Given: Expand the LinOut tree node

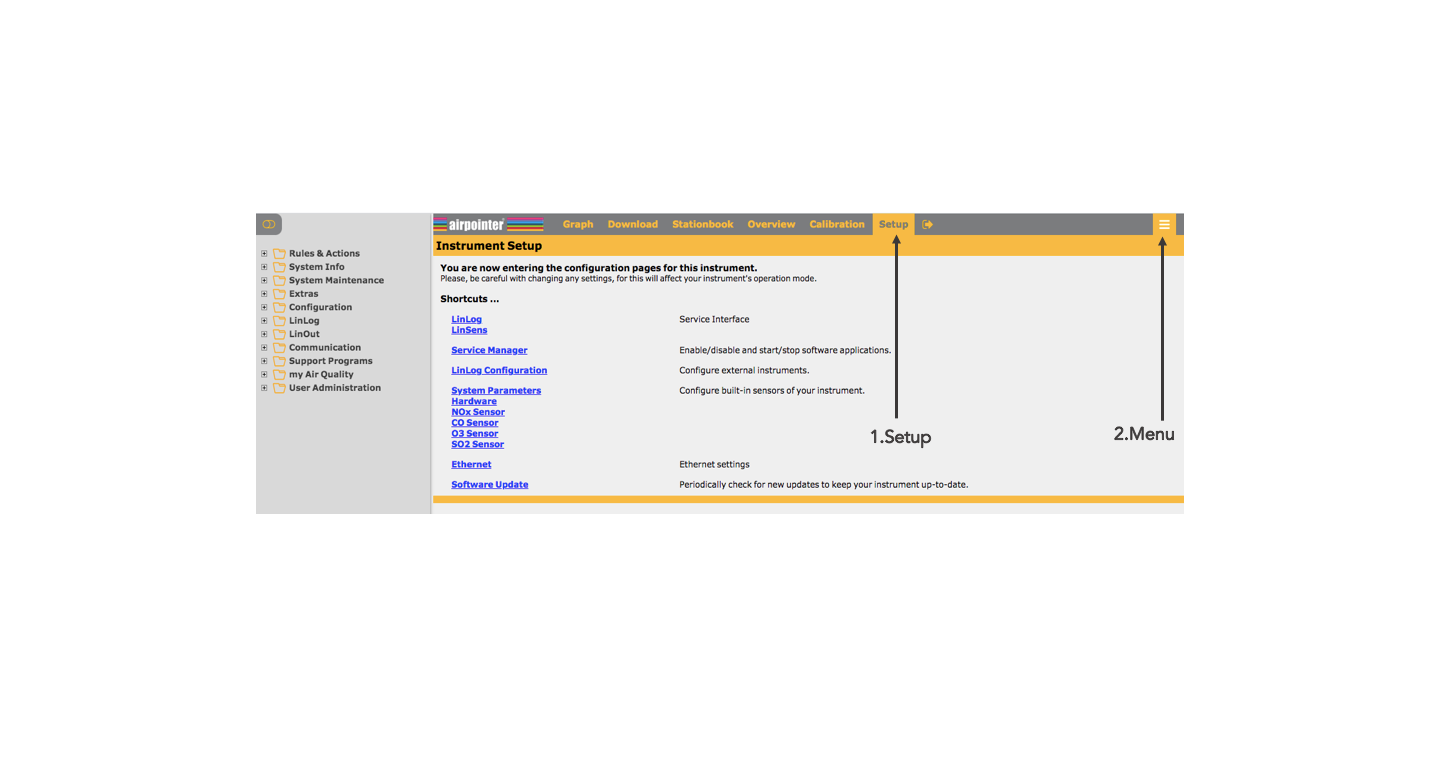Looking at the screenshot, I should pos(264,334).
